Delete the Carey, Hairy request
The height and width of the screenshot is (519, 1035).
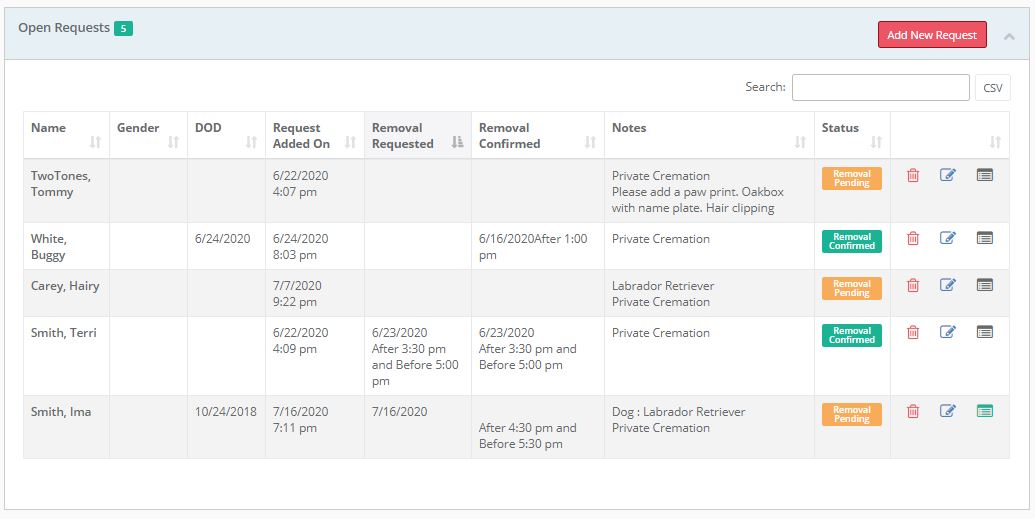[912, 285]
